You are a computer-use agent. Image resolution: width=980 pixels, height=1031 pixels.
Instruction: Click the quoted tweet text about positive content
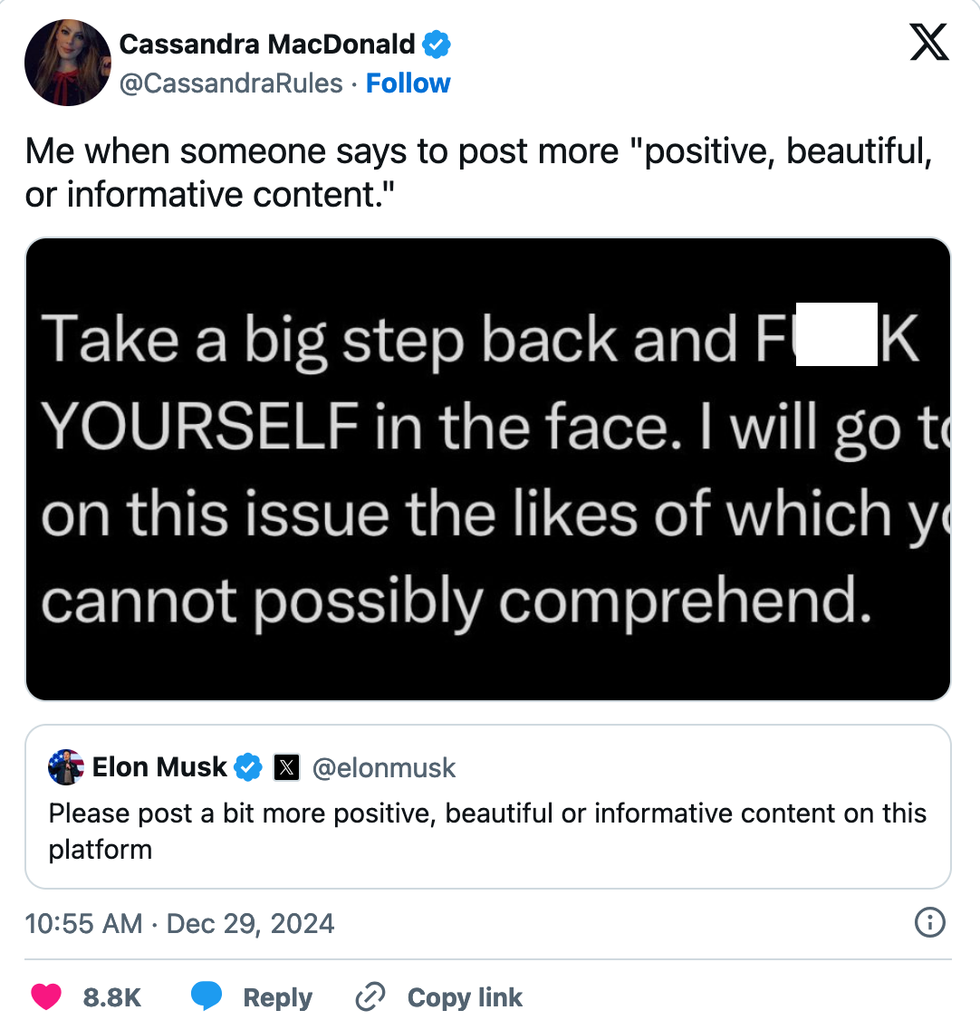(488, 831)
